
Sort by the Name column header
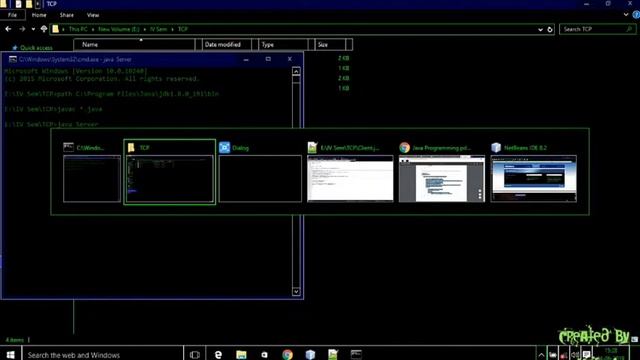click(x=134, y=44)
